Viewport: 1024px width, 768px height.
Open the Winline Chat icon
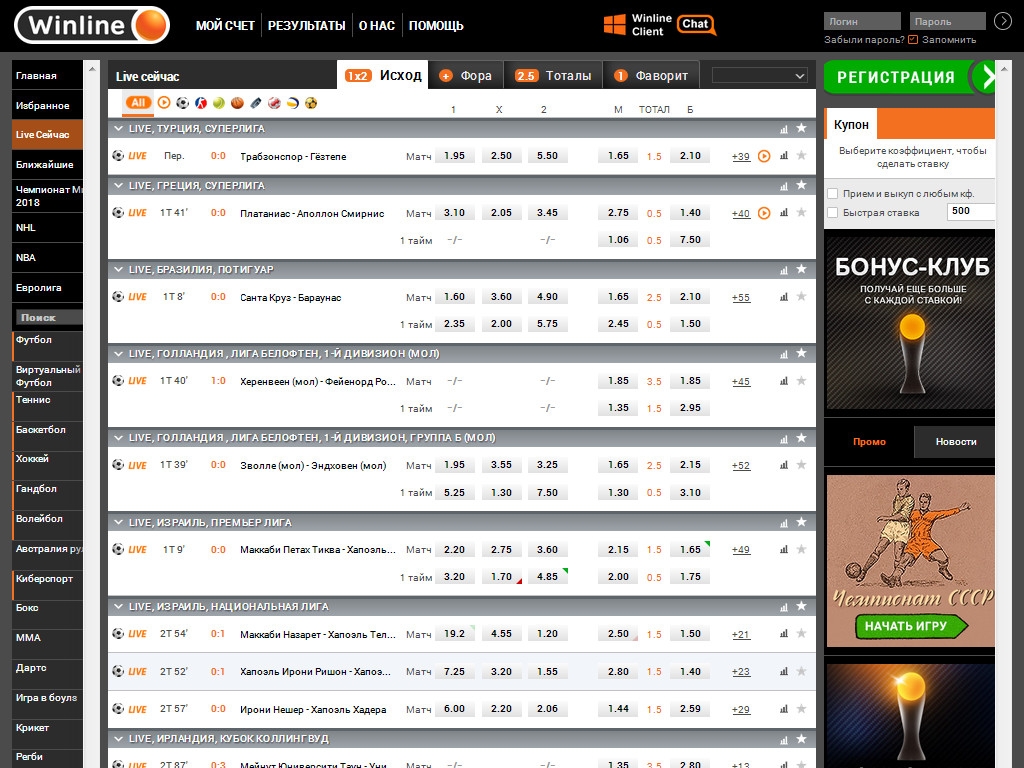[x=696, y=25]
